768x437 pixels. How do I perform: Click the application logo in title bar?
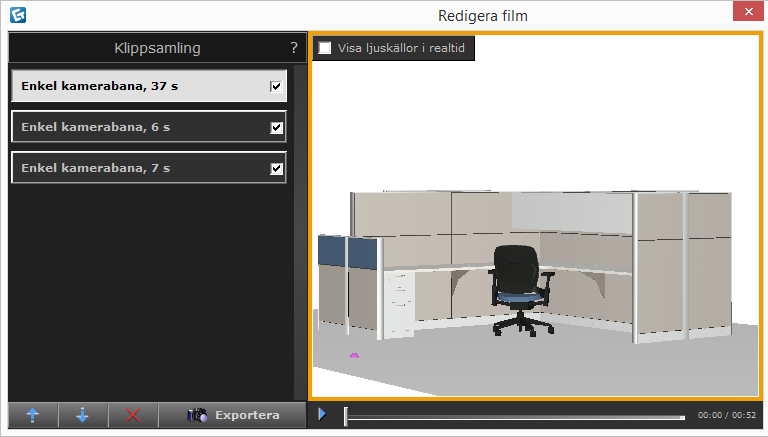(x=18, y=15)
